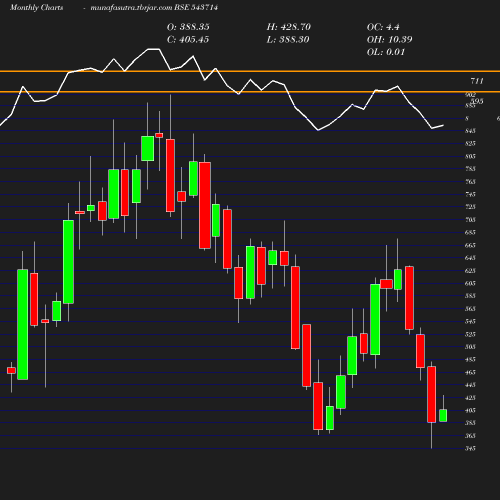This screenshot has width=500, height=500.
Task: Click the "445" price axis label
Action: coord(470,385)
